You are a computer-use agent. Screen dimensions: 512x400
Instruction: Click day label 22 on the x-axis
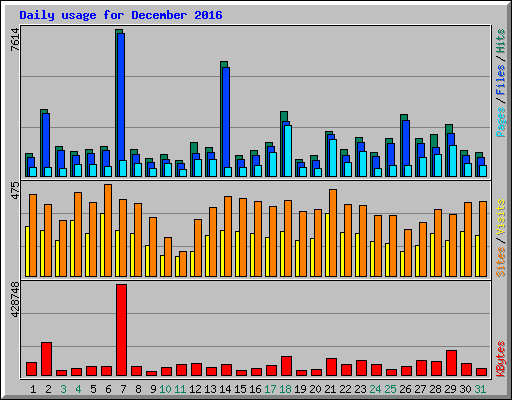coord(345,389)
